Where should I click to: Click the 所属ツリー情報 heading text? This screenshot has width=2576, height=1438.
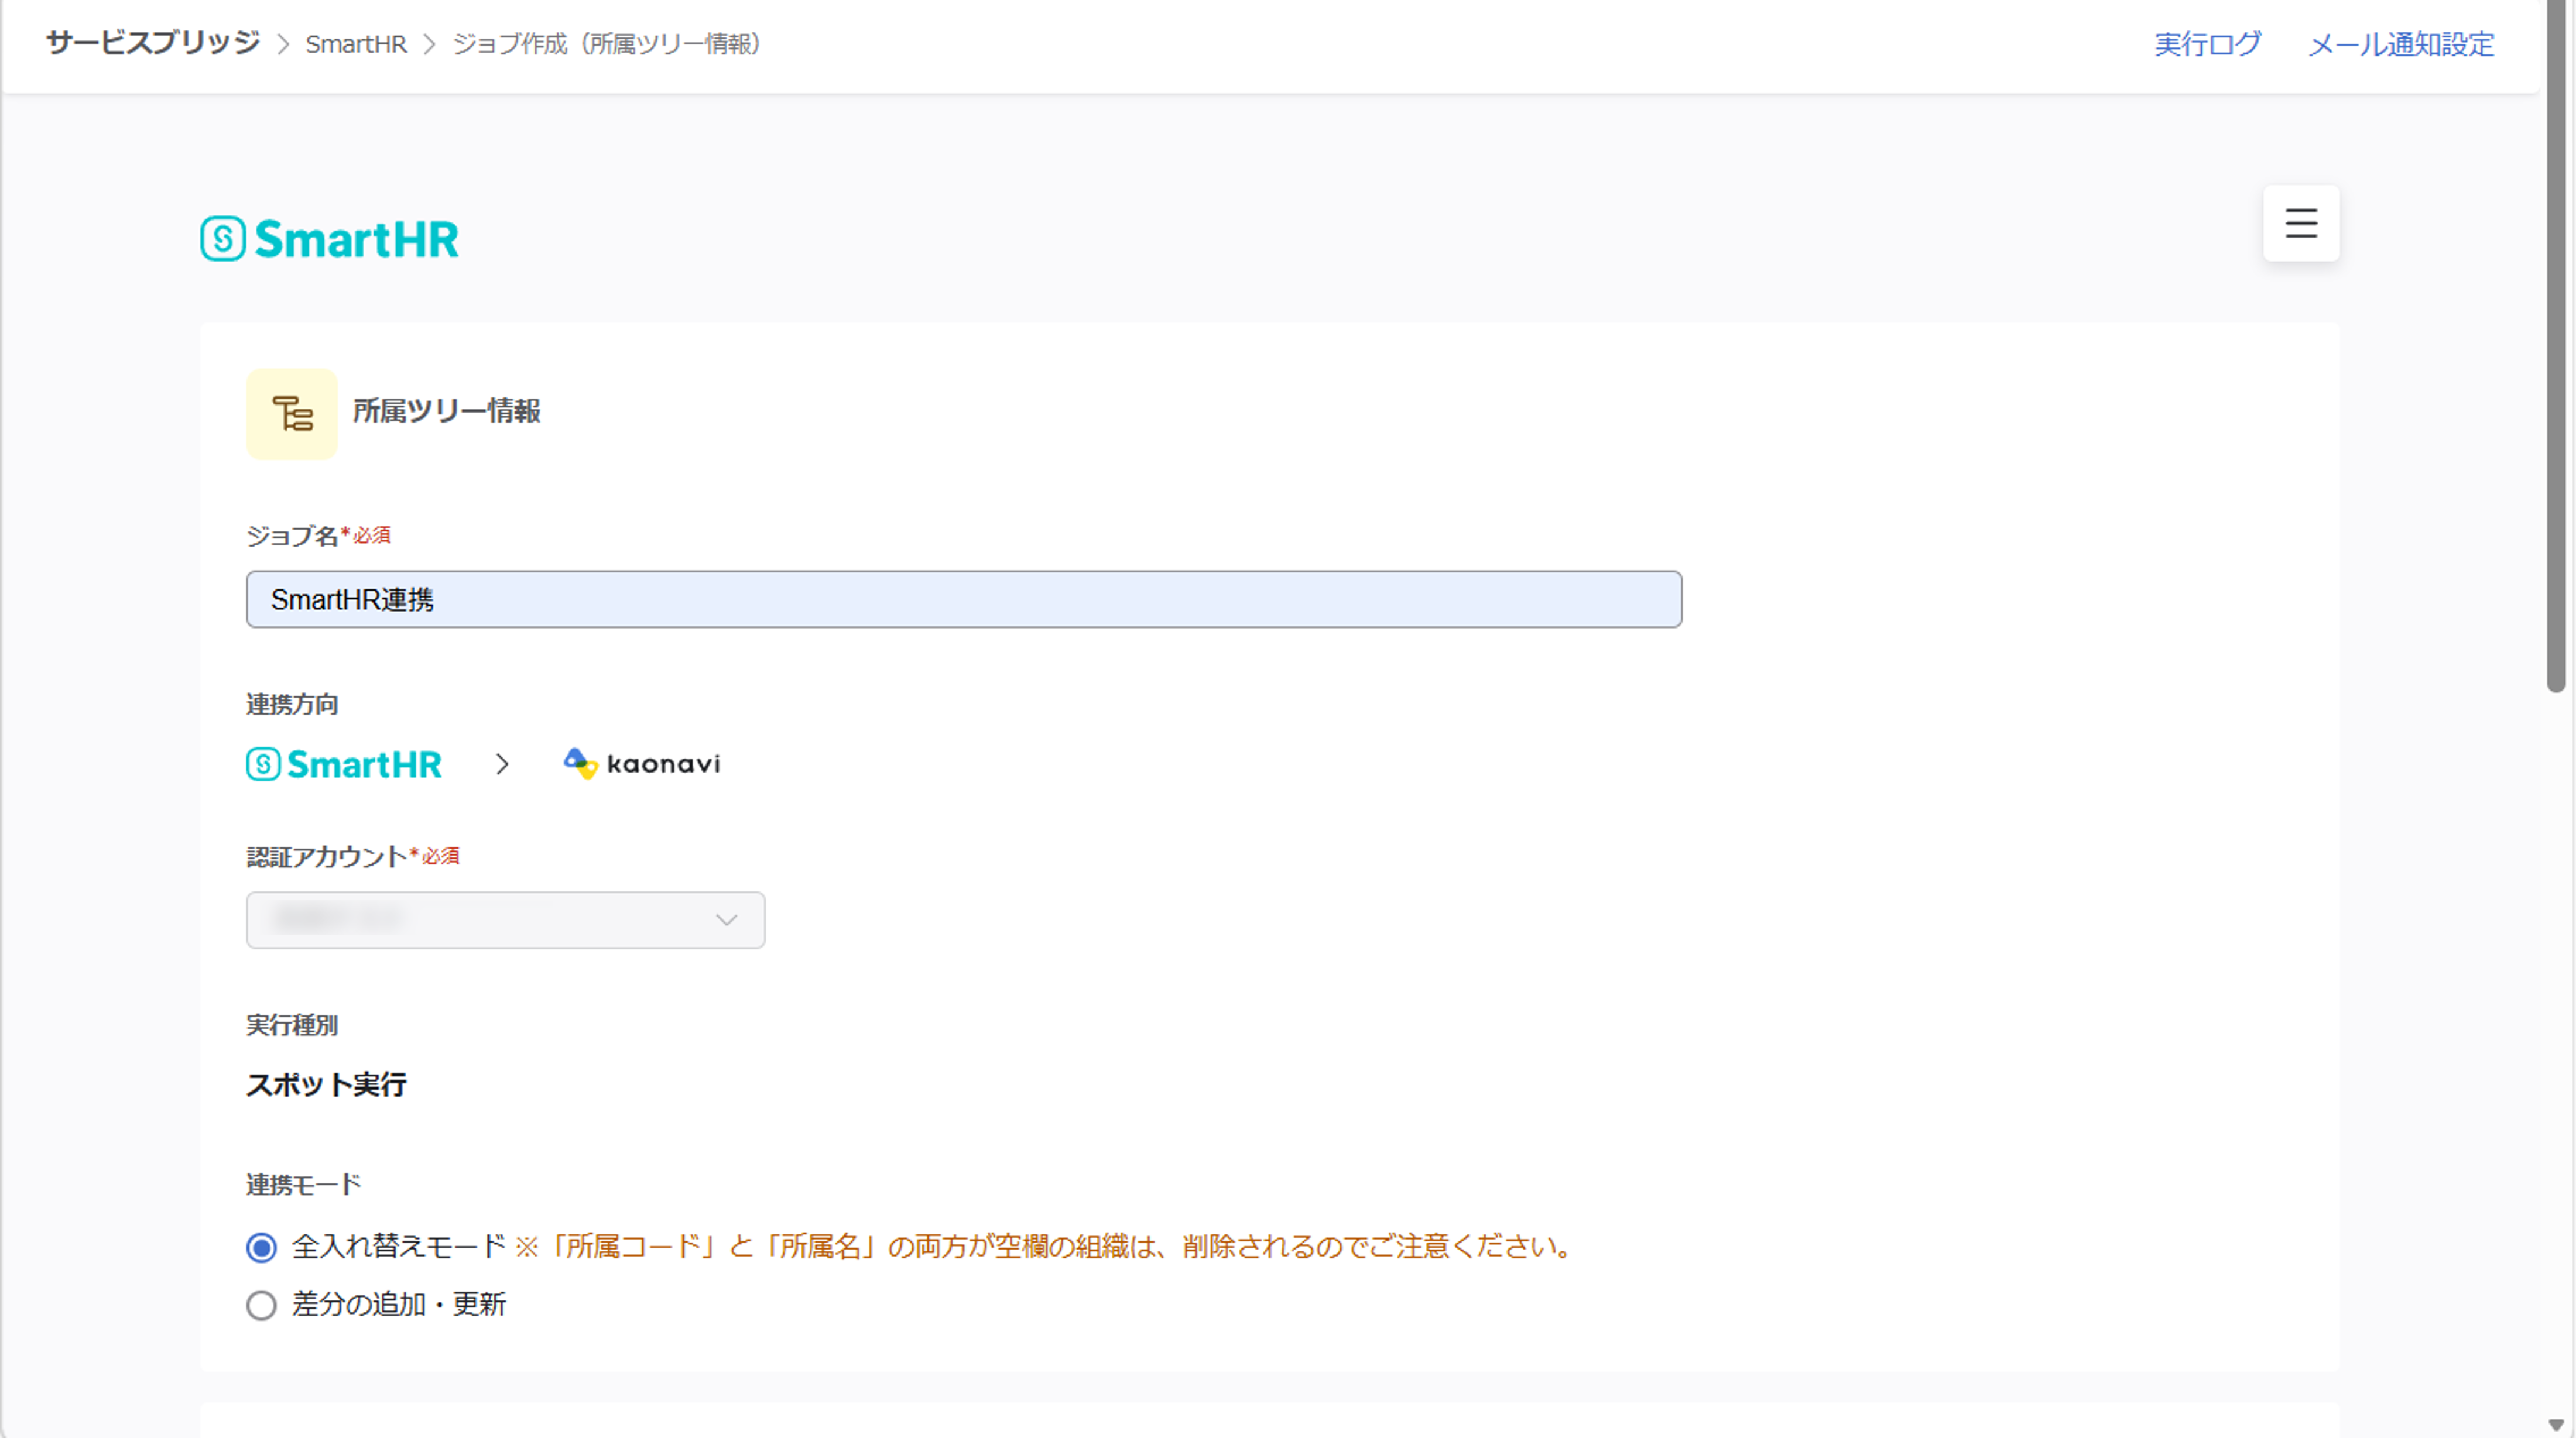tap(446, 411)
